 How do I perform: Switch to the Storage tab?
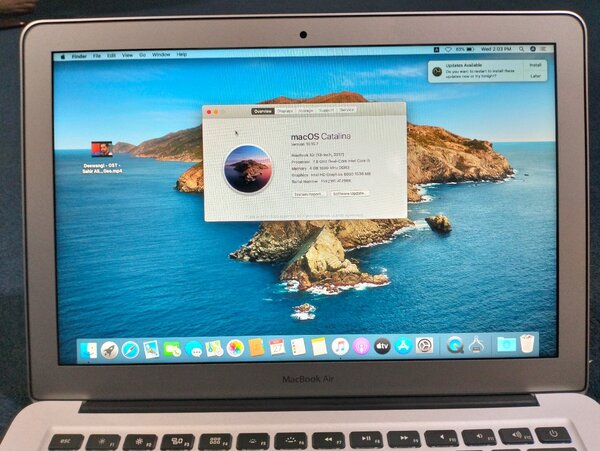(x=305, y=110)
